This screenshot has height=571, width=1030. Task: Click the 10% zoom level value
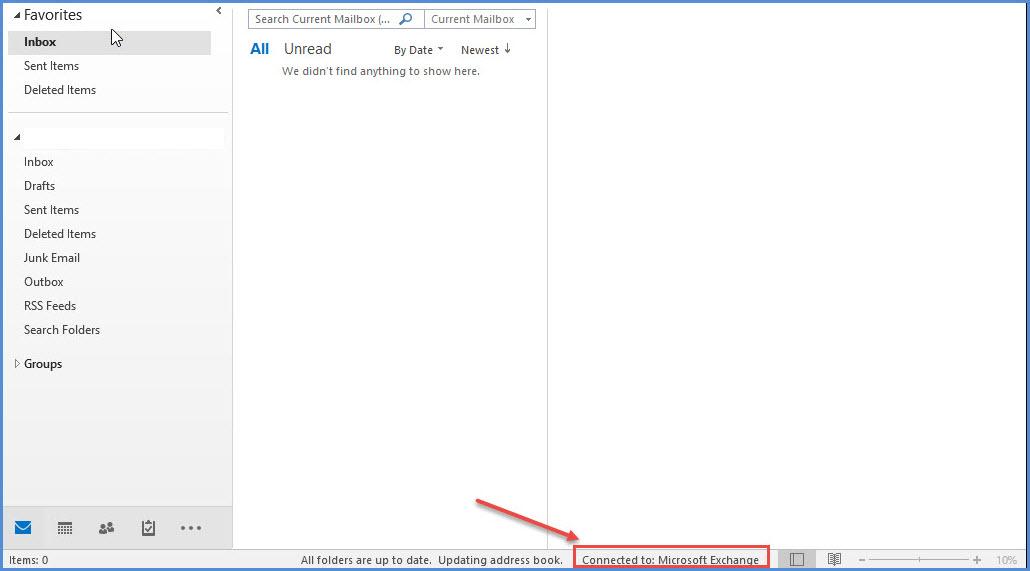(1006, 560)
